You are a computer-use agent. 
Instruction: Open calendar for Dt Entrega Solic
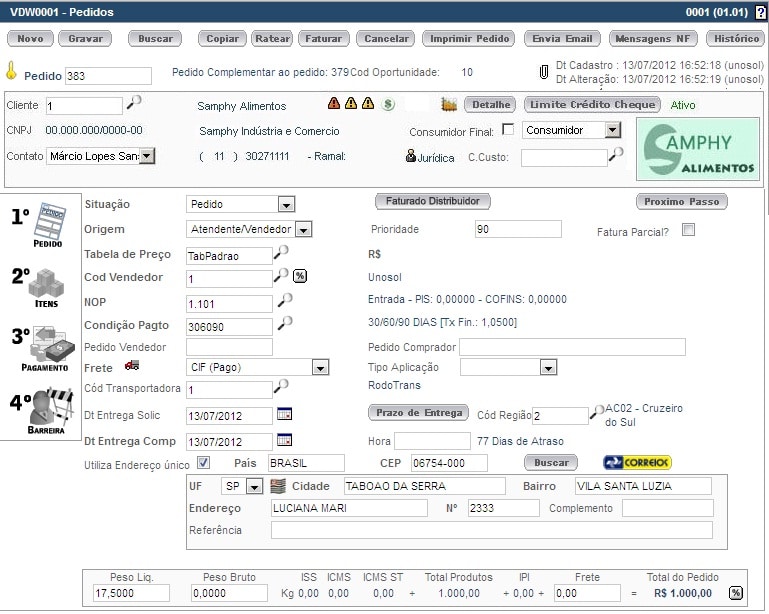point(284,414)
